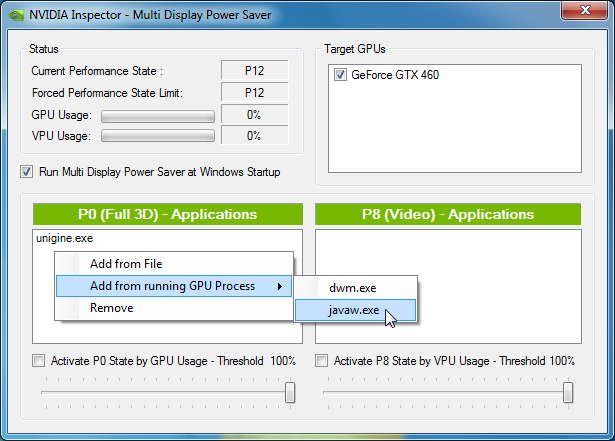This screenshot has height=441, width=615.
Task: Click the P8 (Video) Applications green header
Action: [x=448, y=215]
